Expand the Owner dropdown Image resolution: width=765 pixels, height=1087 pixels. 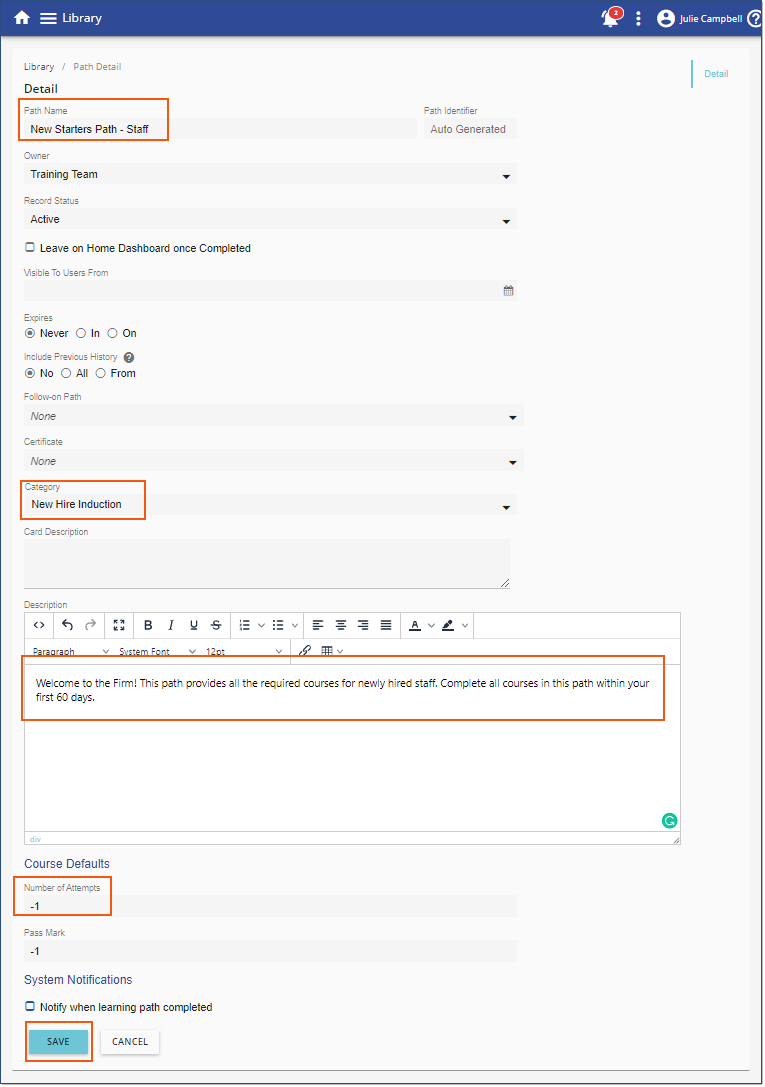pos(507,176)
